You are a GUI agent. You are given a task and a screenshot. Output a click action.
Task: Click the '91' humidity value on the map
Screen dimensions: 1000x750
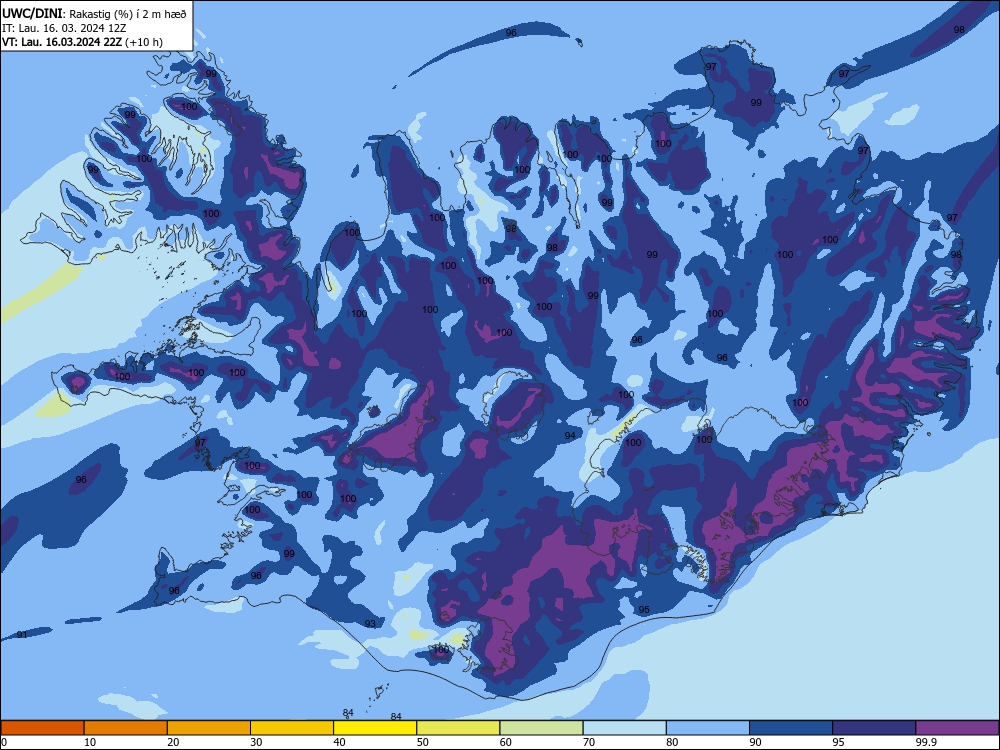pos(22,635)
